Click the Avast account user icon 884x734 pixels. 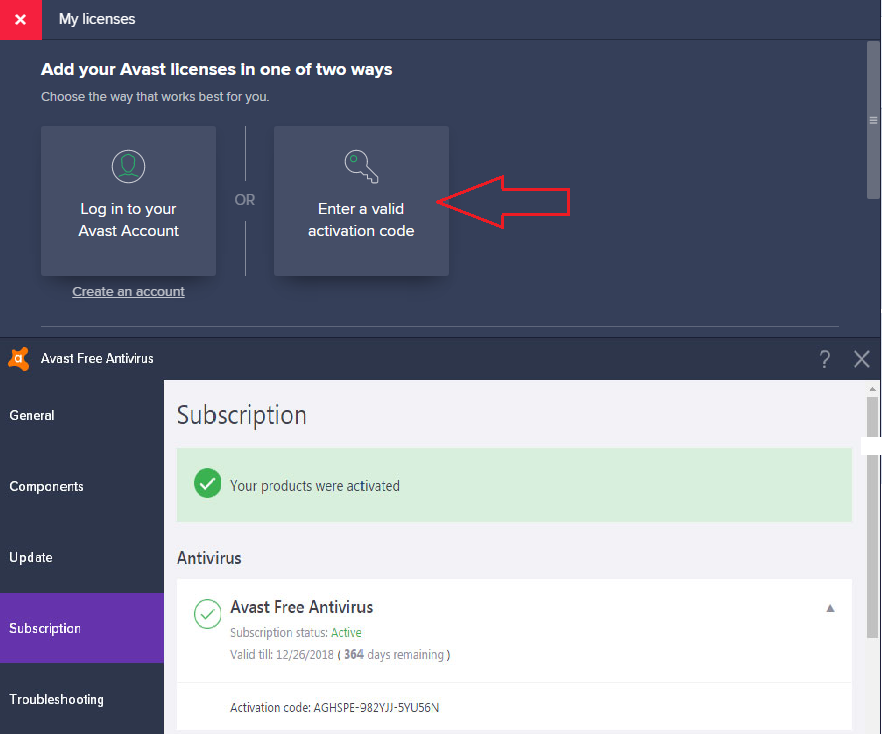pos(128,165)
